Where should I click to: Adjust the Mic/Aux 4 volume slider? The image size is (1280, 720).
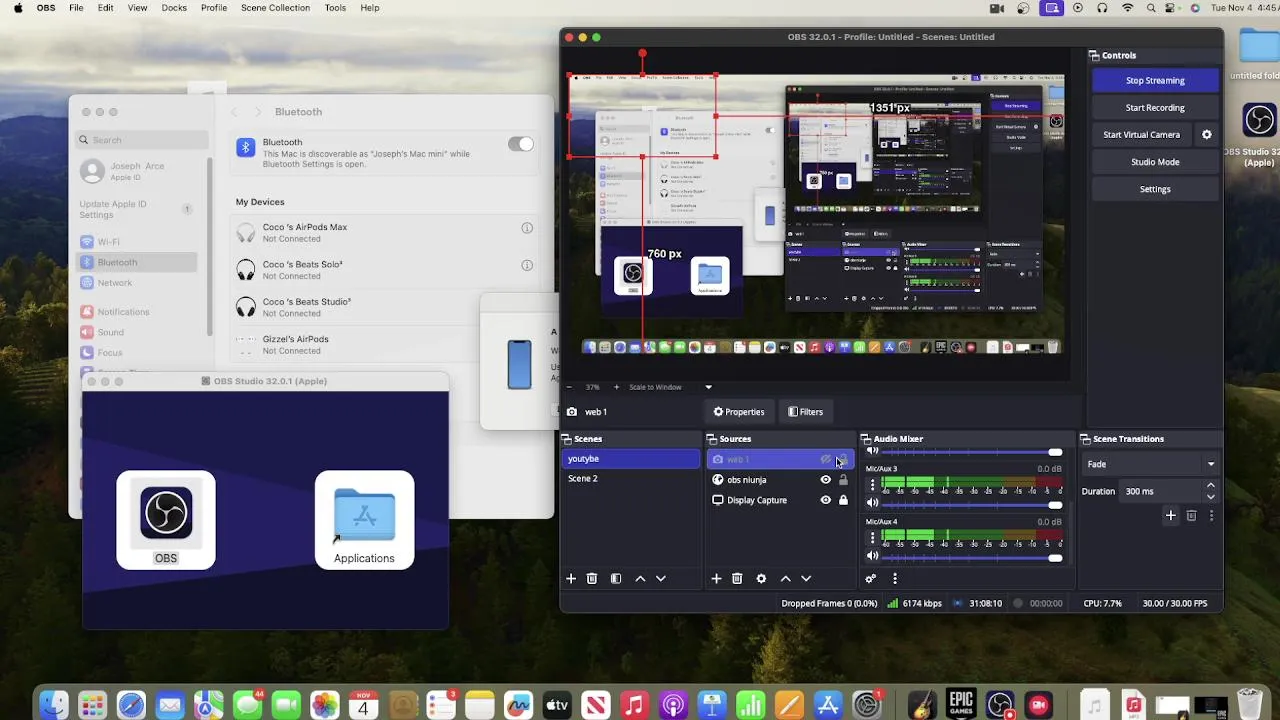(971, 558)
